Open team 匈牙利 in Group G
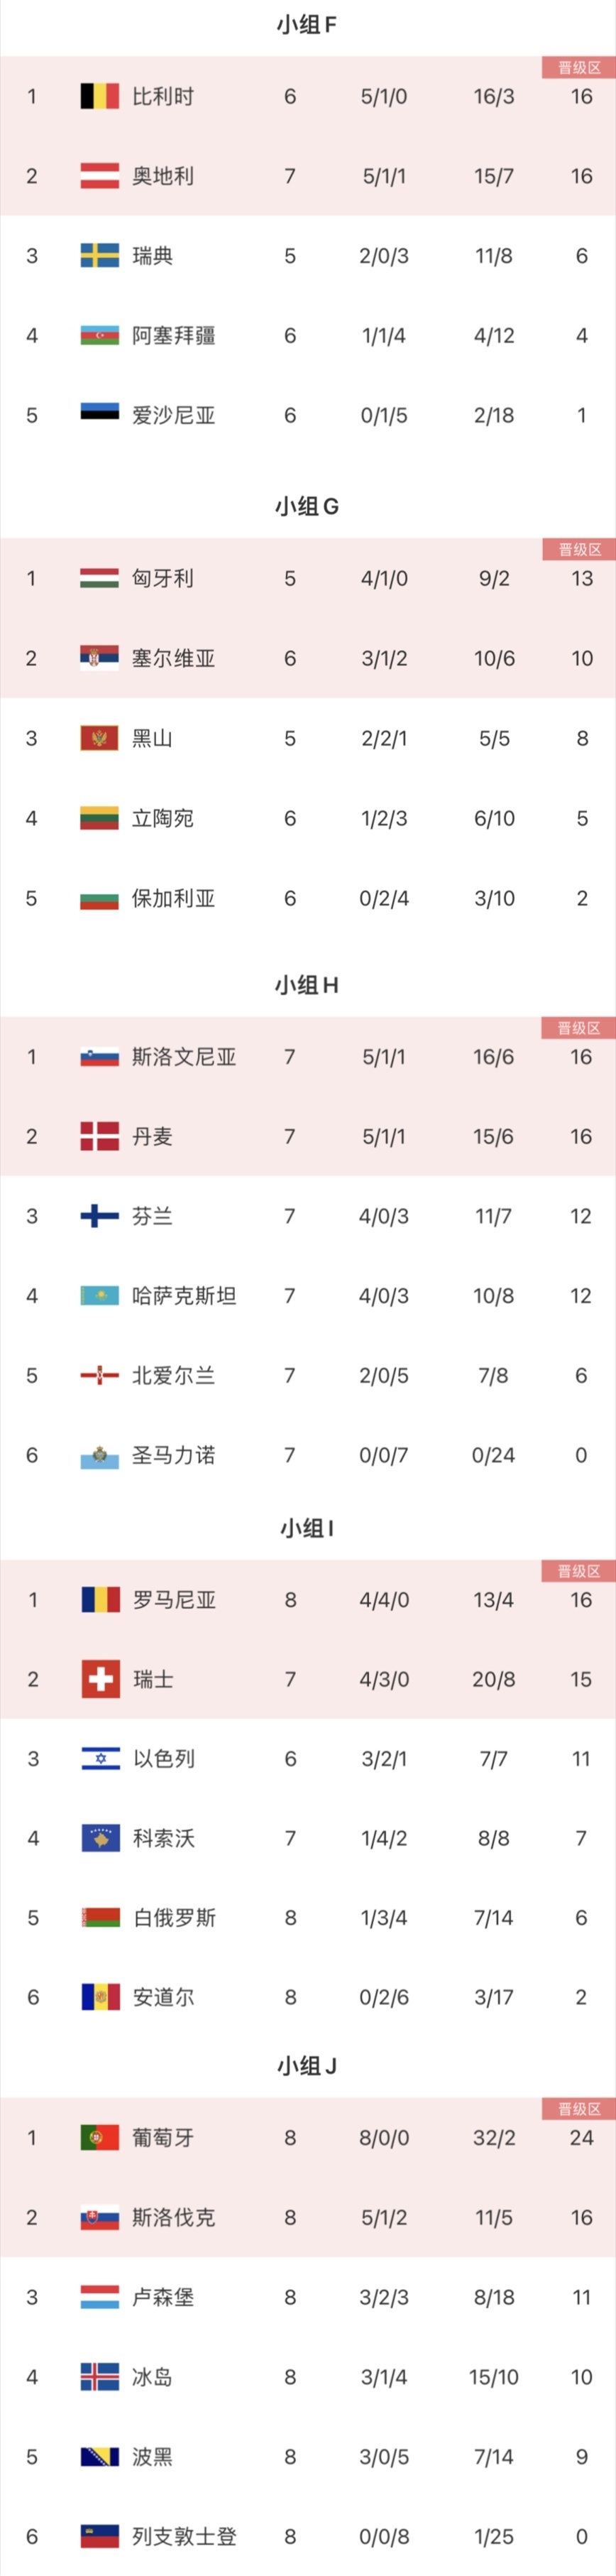Screen dimensions: 616x2576 [x=163, y=578]
